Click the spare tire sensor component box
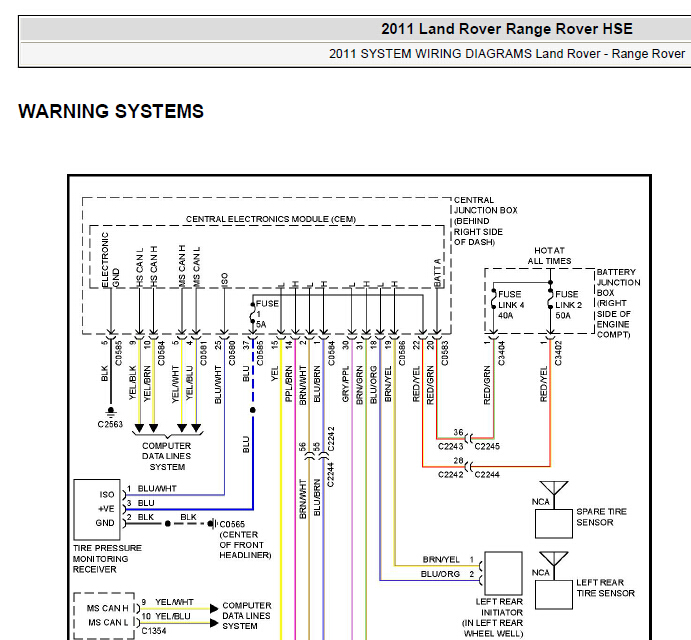Image resolution: width=691 pixels, height=640 pixels. pos(554,524)
